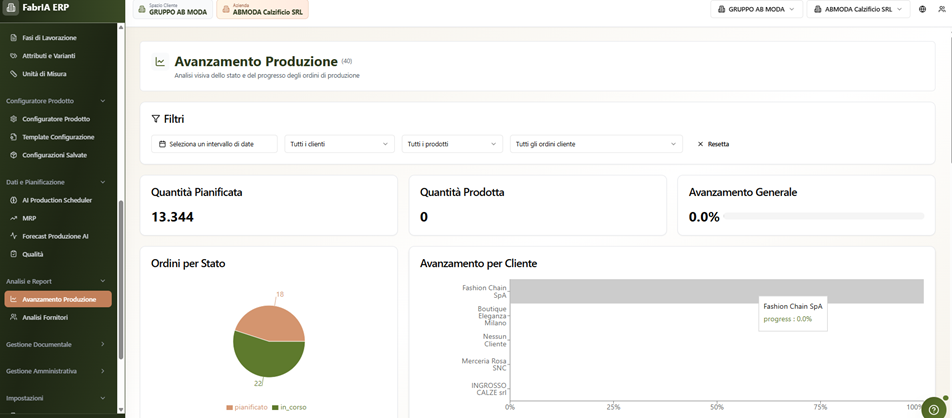This screenshot has width=952, height=418.
Task: Click the Template Configurazione cube icon
Action: (13, 137)
